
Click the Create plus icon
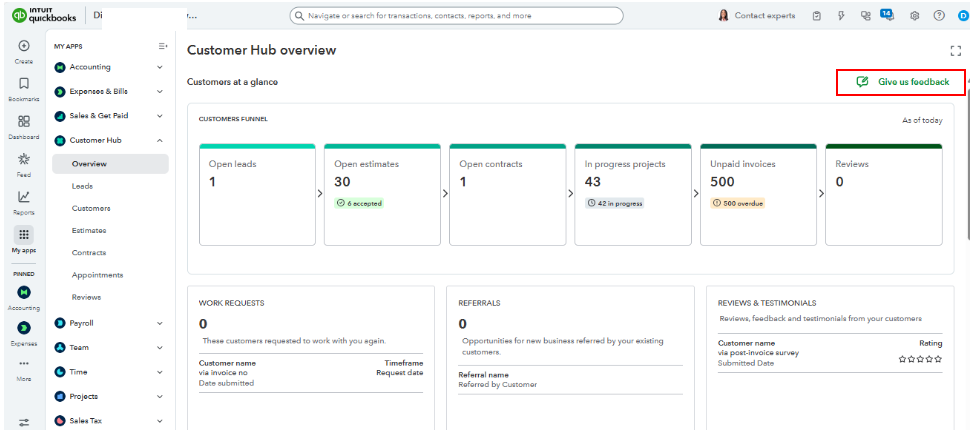click(x=24, y=46)
